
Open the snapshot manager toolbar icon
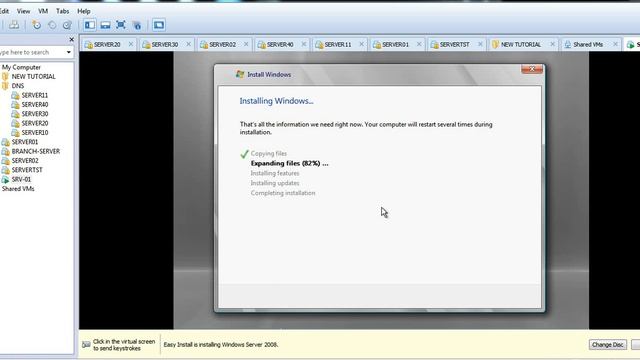(x=67, y=25)
